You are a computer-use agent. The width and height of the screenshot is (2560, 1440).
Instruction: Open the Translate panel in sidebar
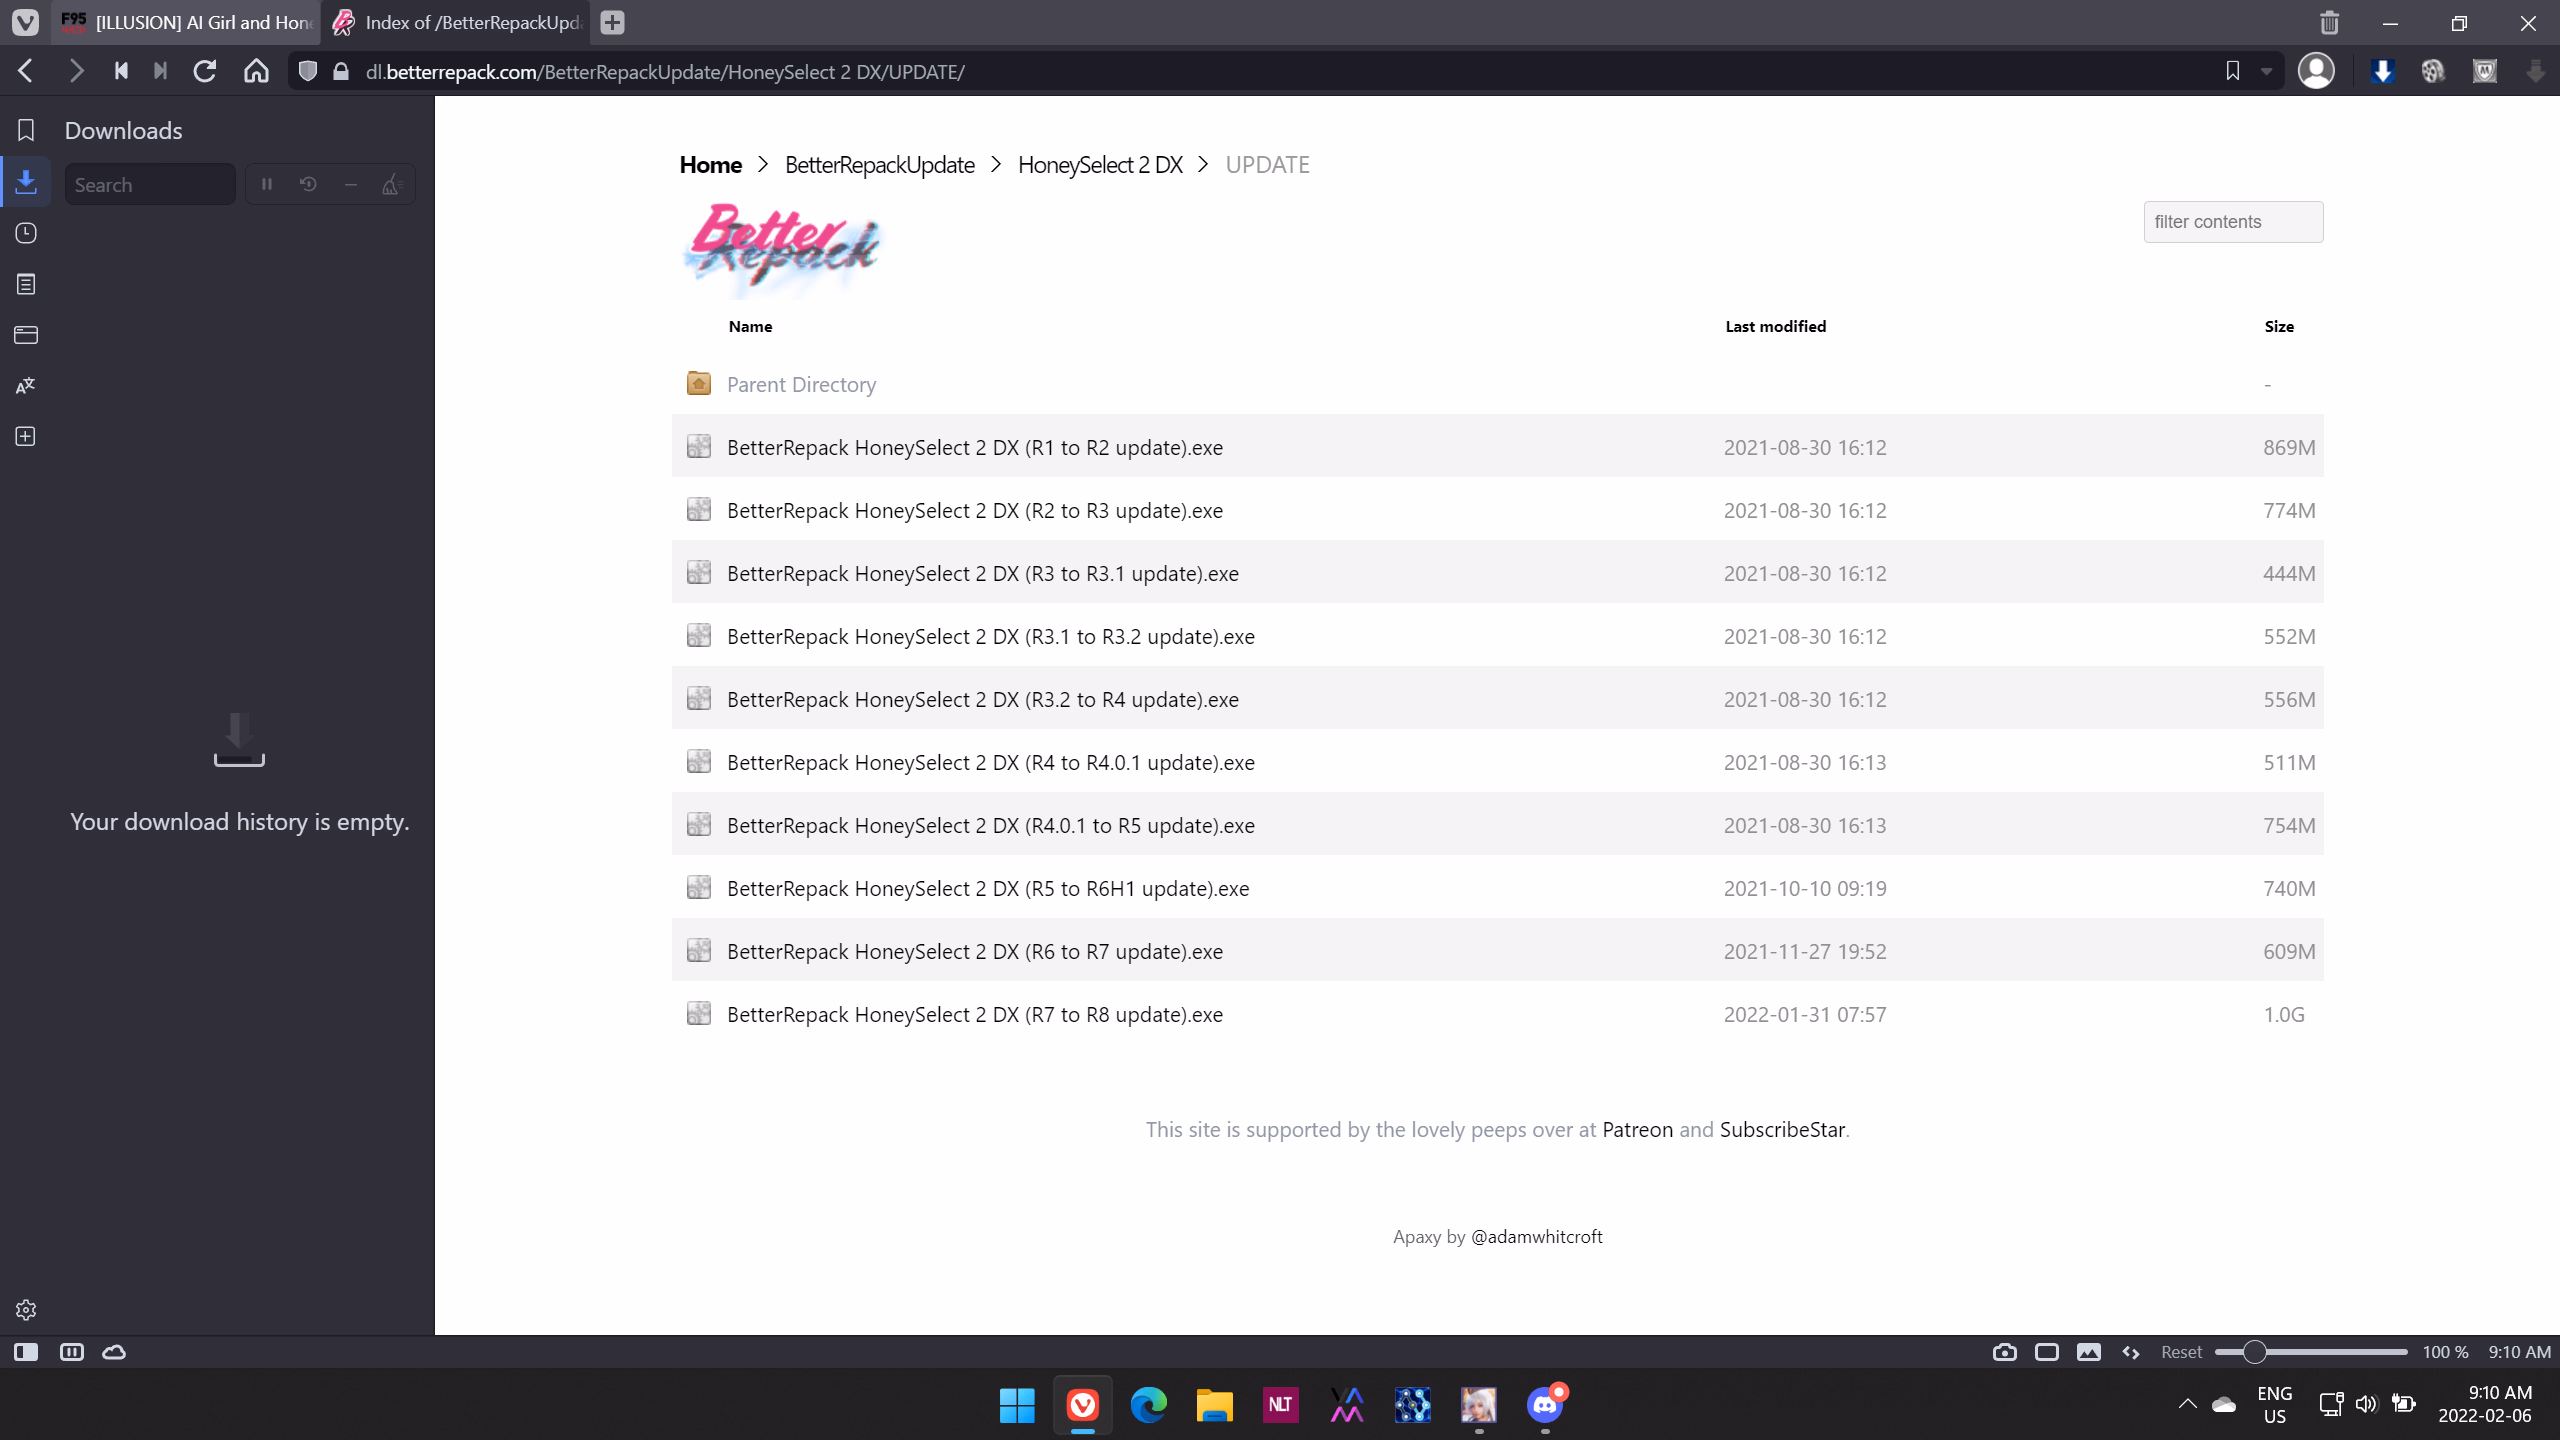[x=26, y=386]
